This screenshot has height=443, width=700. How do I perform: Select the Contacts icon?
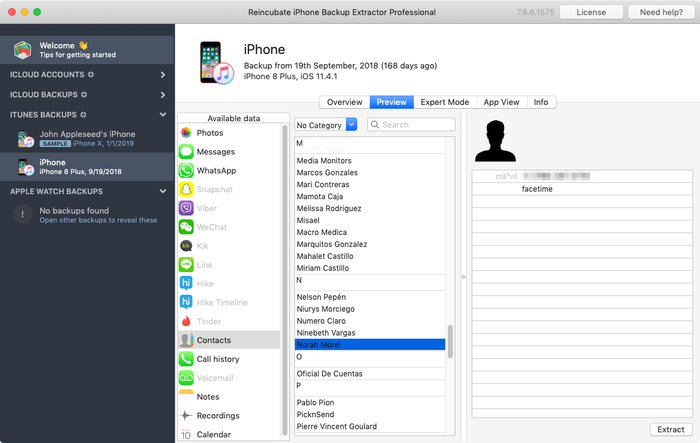[x=186, y=340]
